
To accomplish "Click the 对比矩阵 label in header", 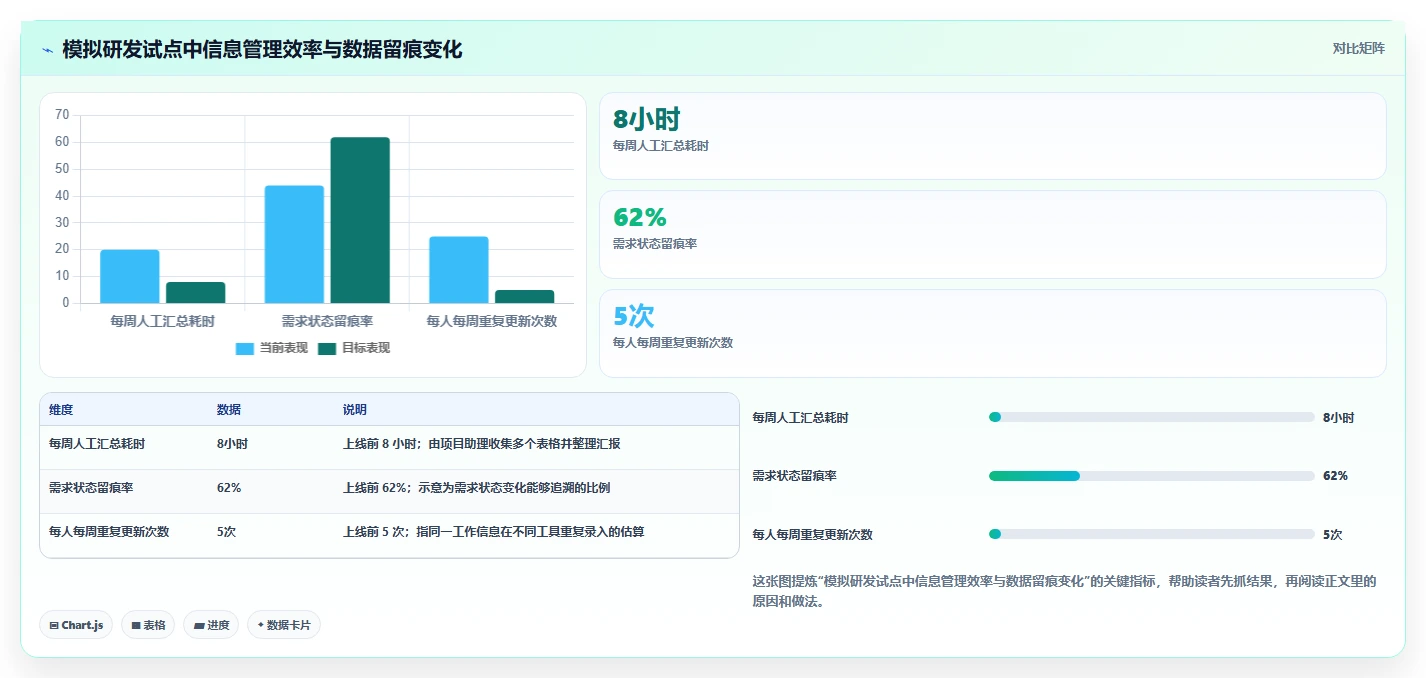I will click(1358, 48).
